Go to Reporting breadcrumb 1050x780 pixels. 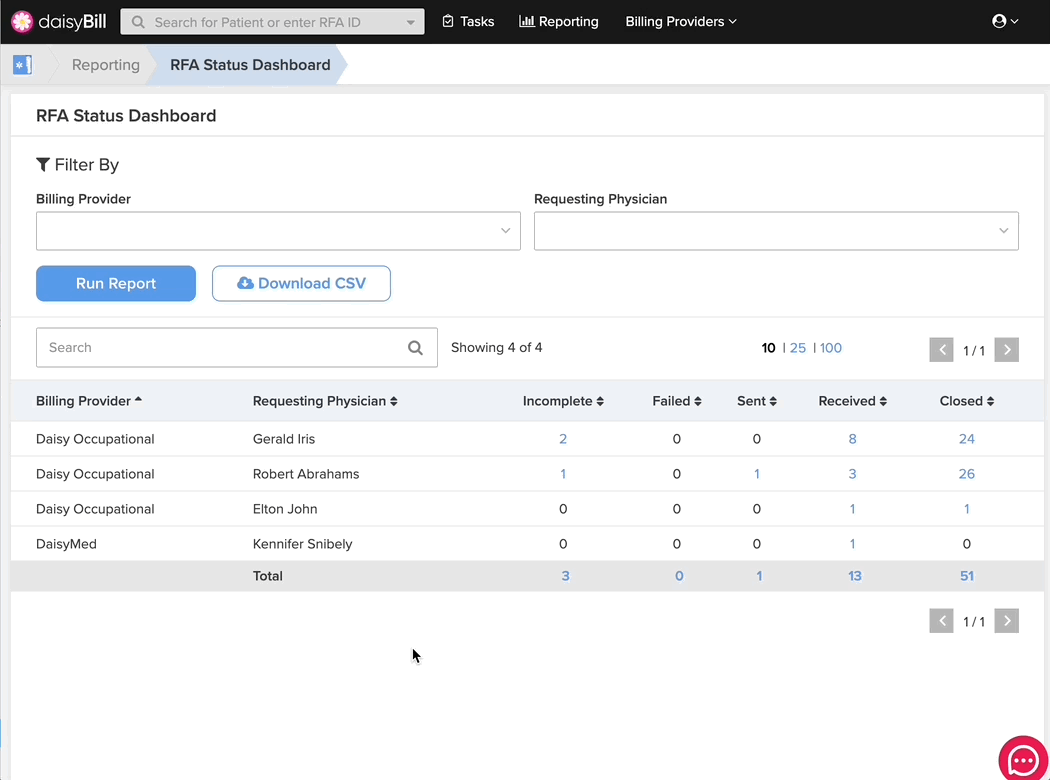coord(106,65)
